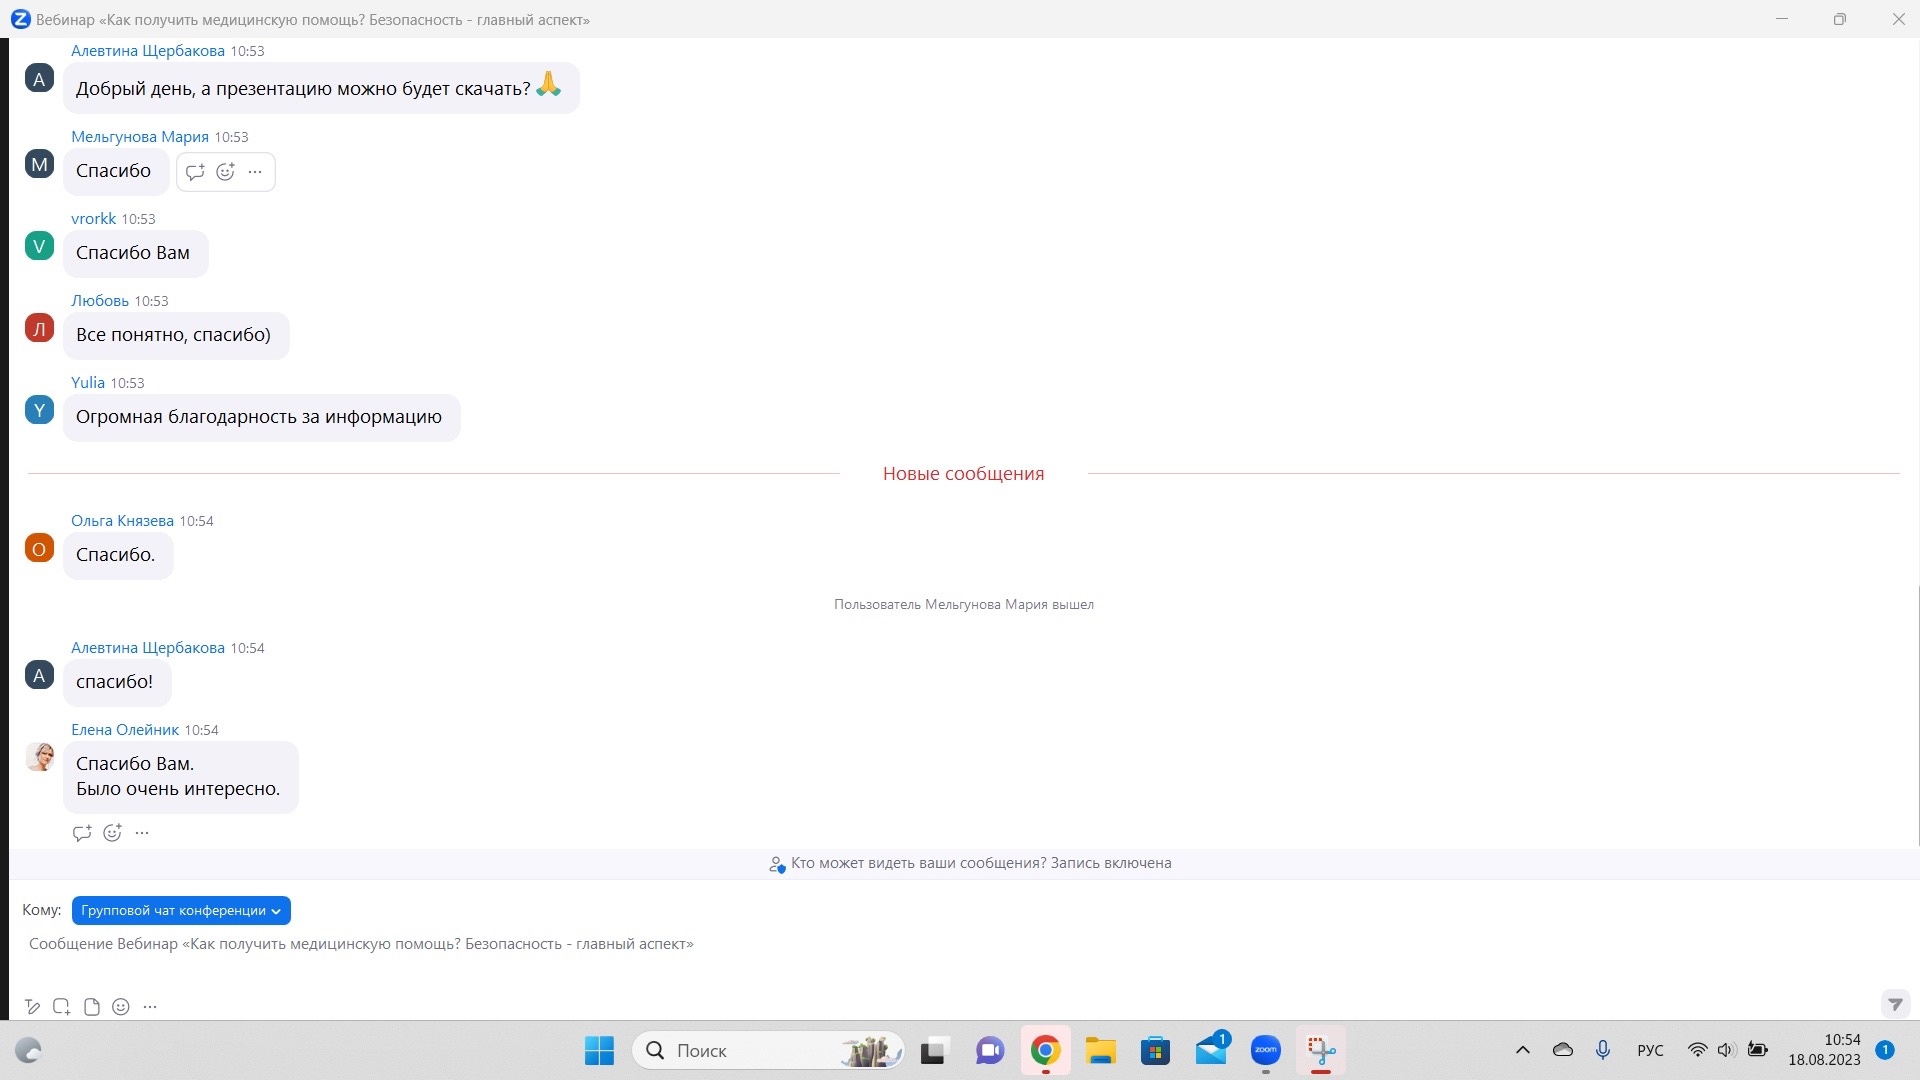The height and width of the screenshot is (1080, 1920).
Task: Open the purple video chat app in taskbar
Action: point(990,1051)
